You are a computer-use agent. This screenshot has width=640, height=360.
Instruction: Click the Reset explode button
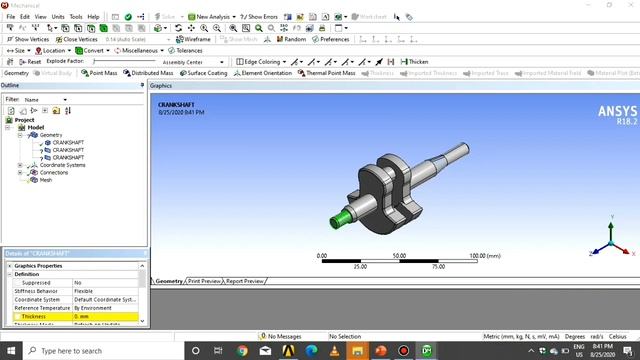(30, 62)
